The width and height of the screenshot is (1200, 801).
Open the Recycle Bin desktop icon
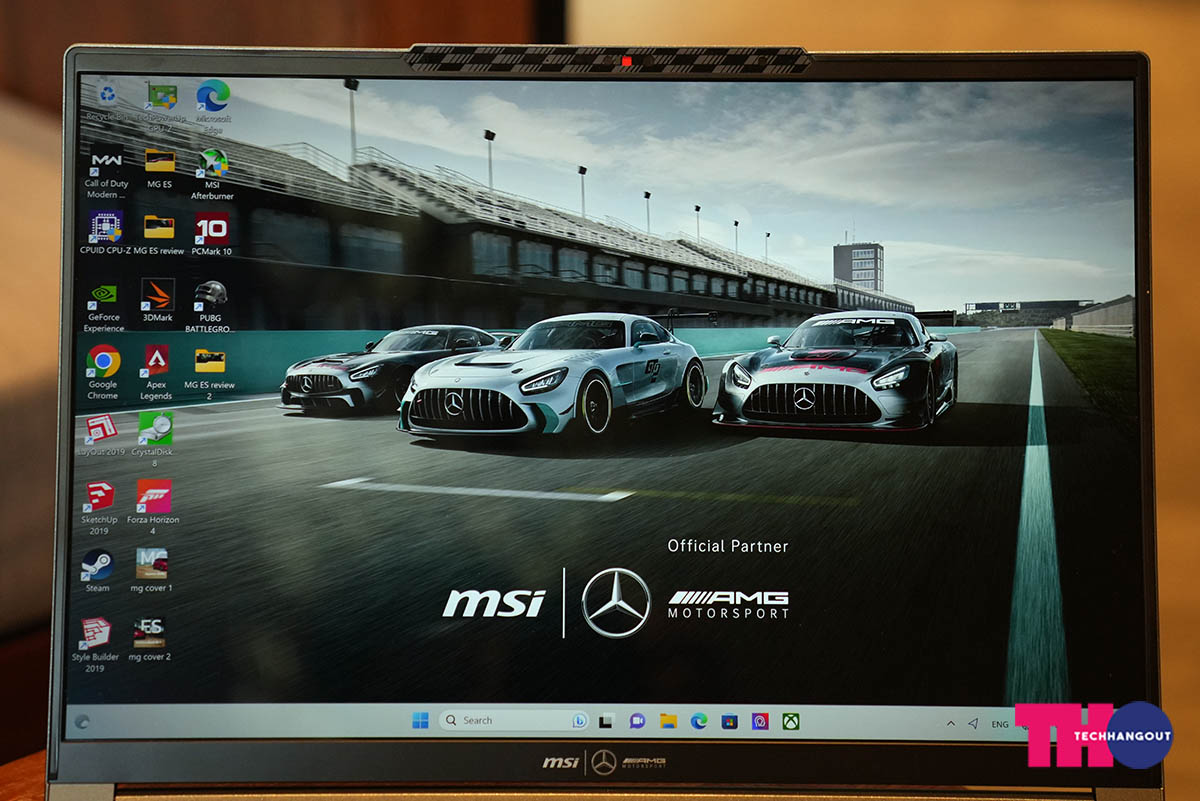pos(105,100)
